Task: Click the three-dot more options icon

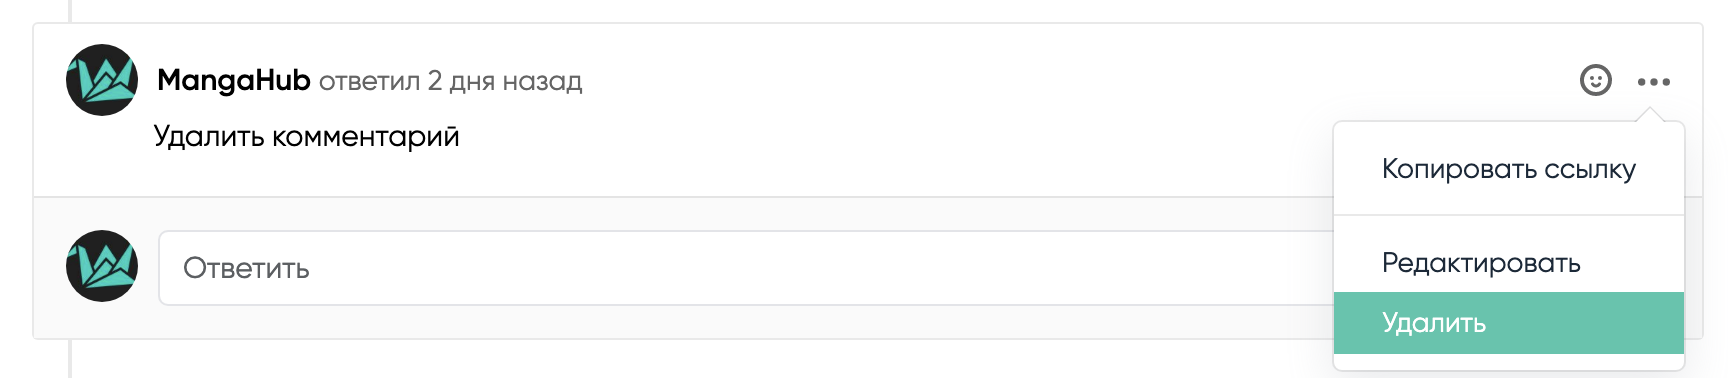Action: click(1653, 82)
